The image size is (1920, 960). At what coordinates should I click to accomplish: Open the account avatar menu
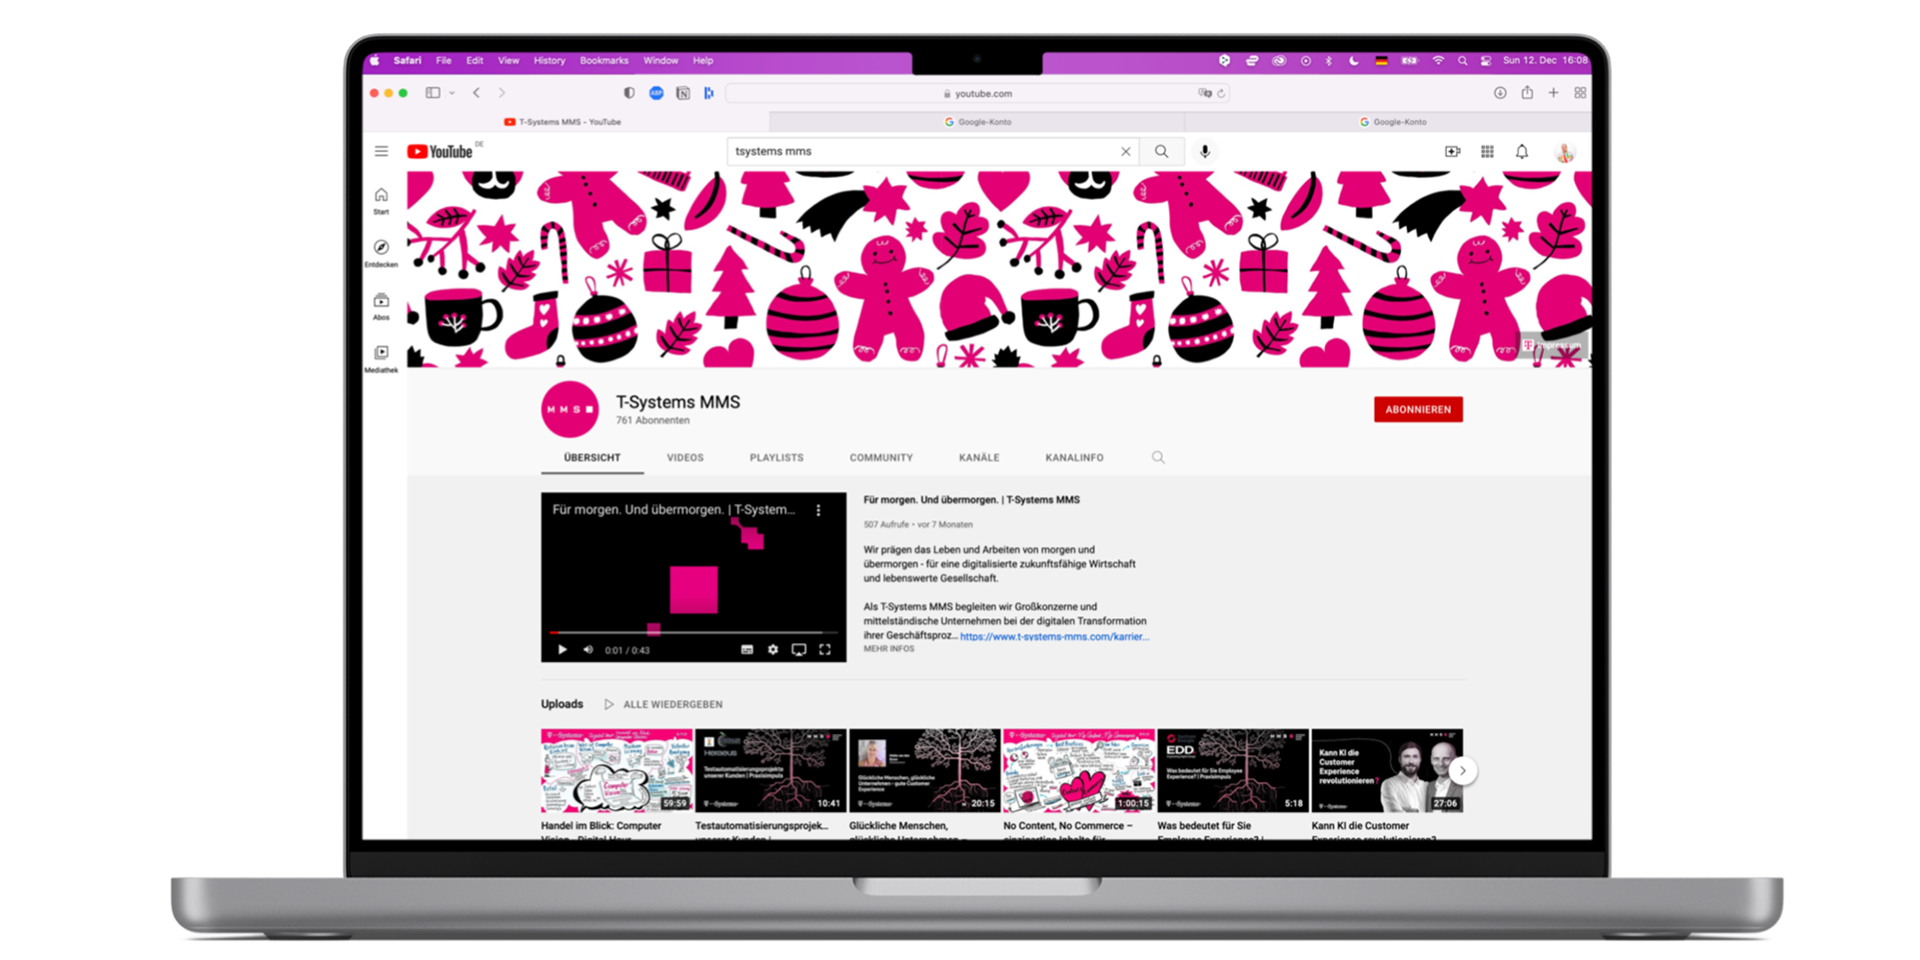click(1565, 152)
